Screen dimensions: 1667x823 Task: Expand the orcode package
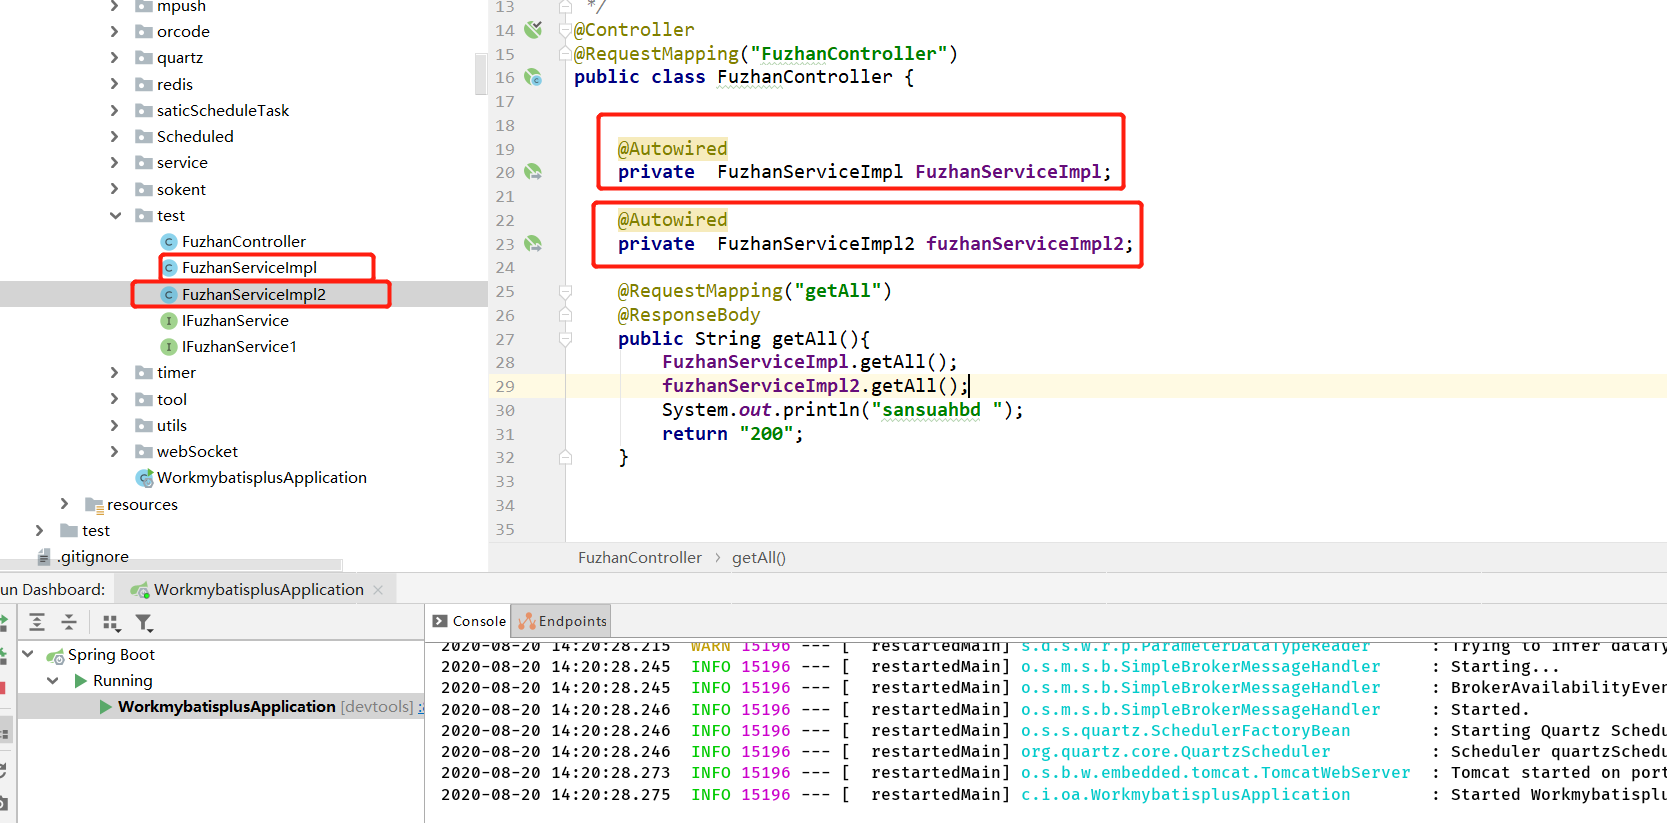[114, 31]
